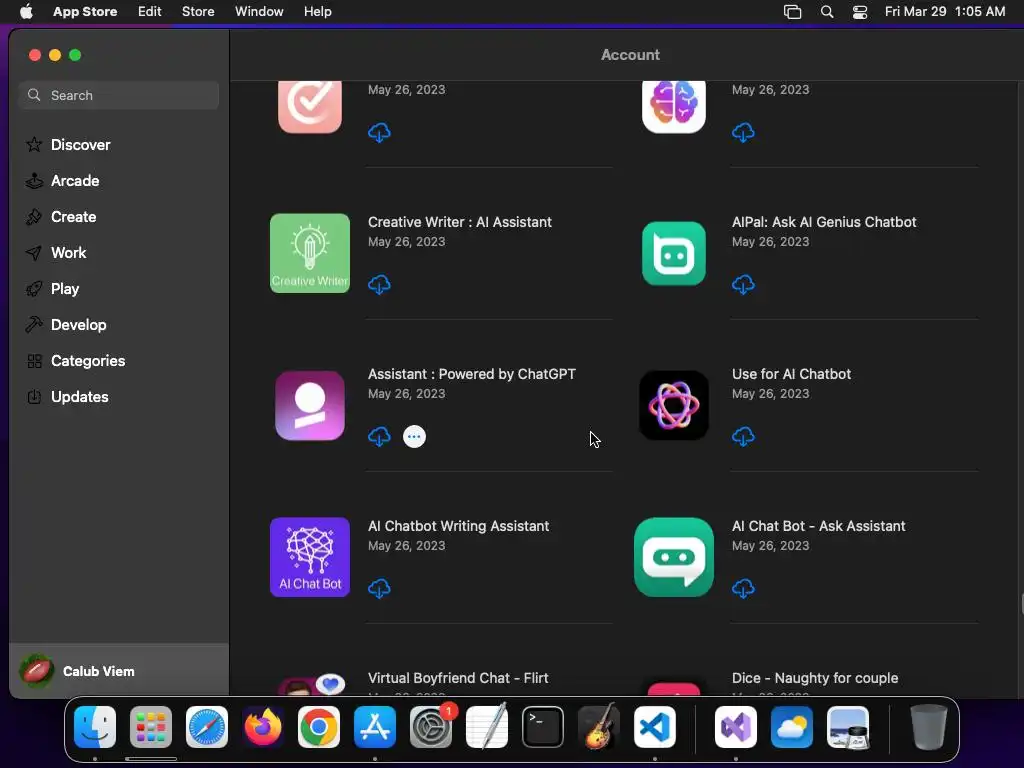1024x768 pixels.
Task: Click App Store icon in the Dock
Action: (x=375, y=727)
